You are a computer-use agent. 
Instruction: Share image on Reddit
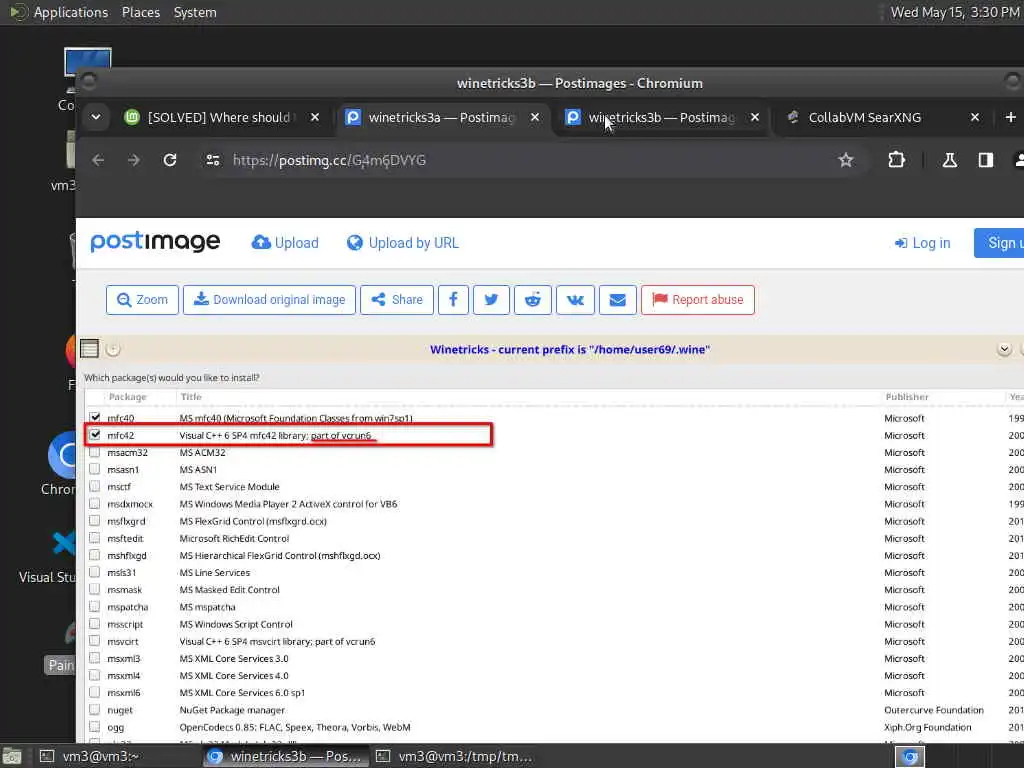point(533,300)
